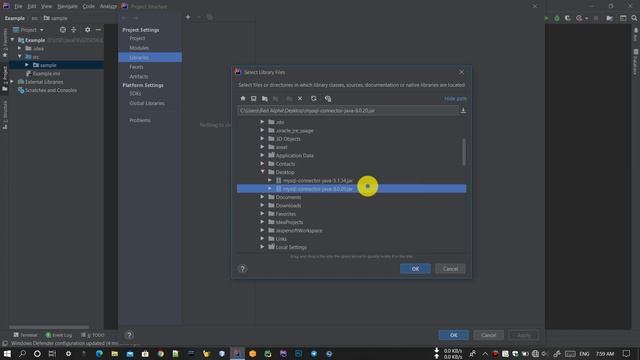Help icon in Select Library Files dialog

pos(242,269)
